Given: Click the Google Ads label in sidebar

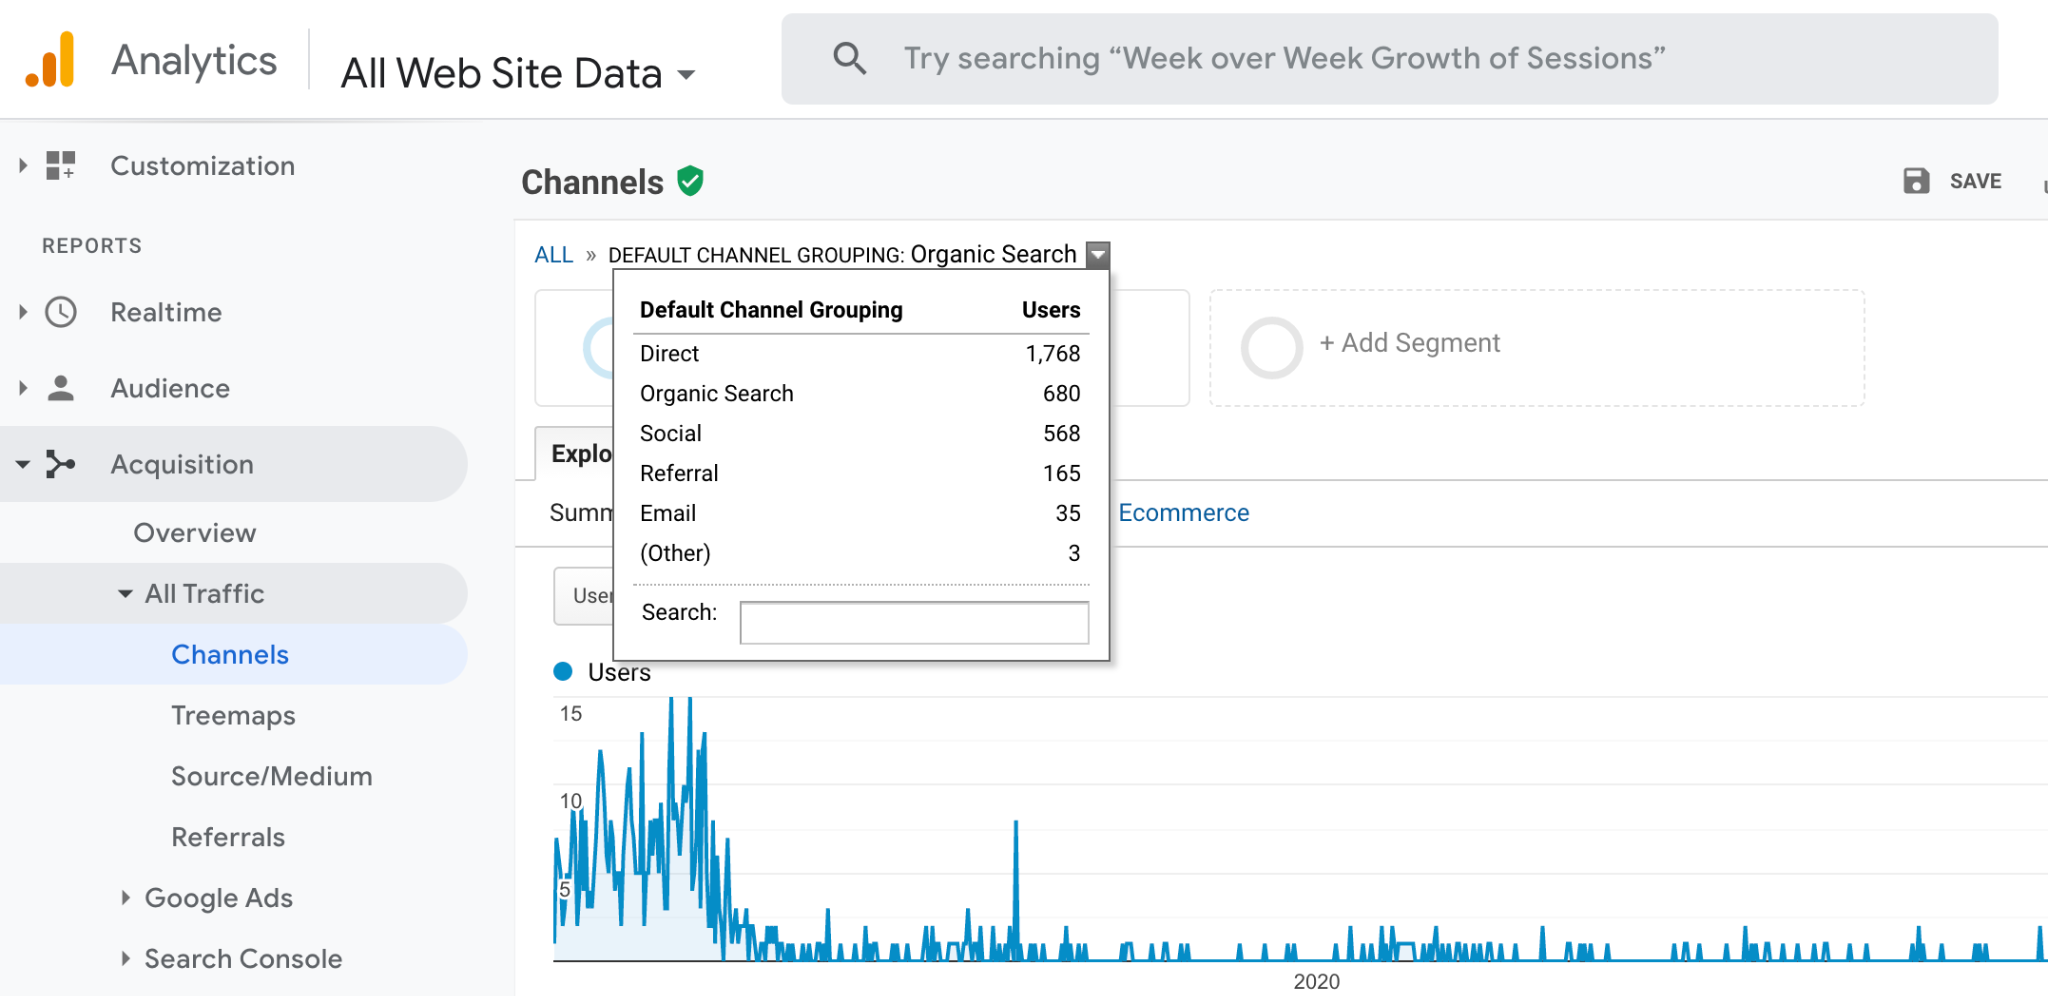Looking at the screenshot, I should pos(219,898).
